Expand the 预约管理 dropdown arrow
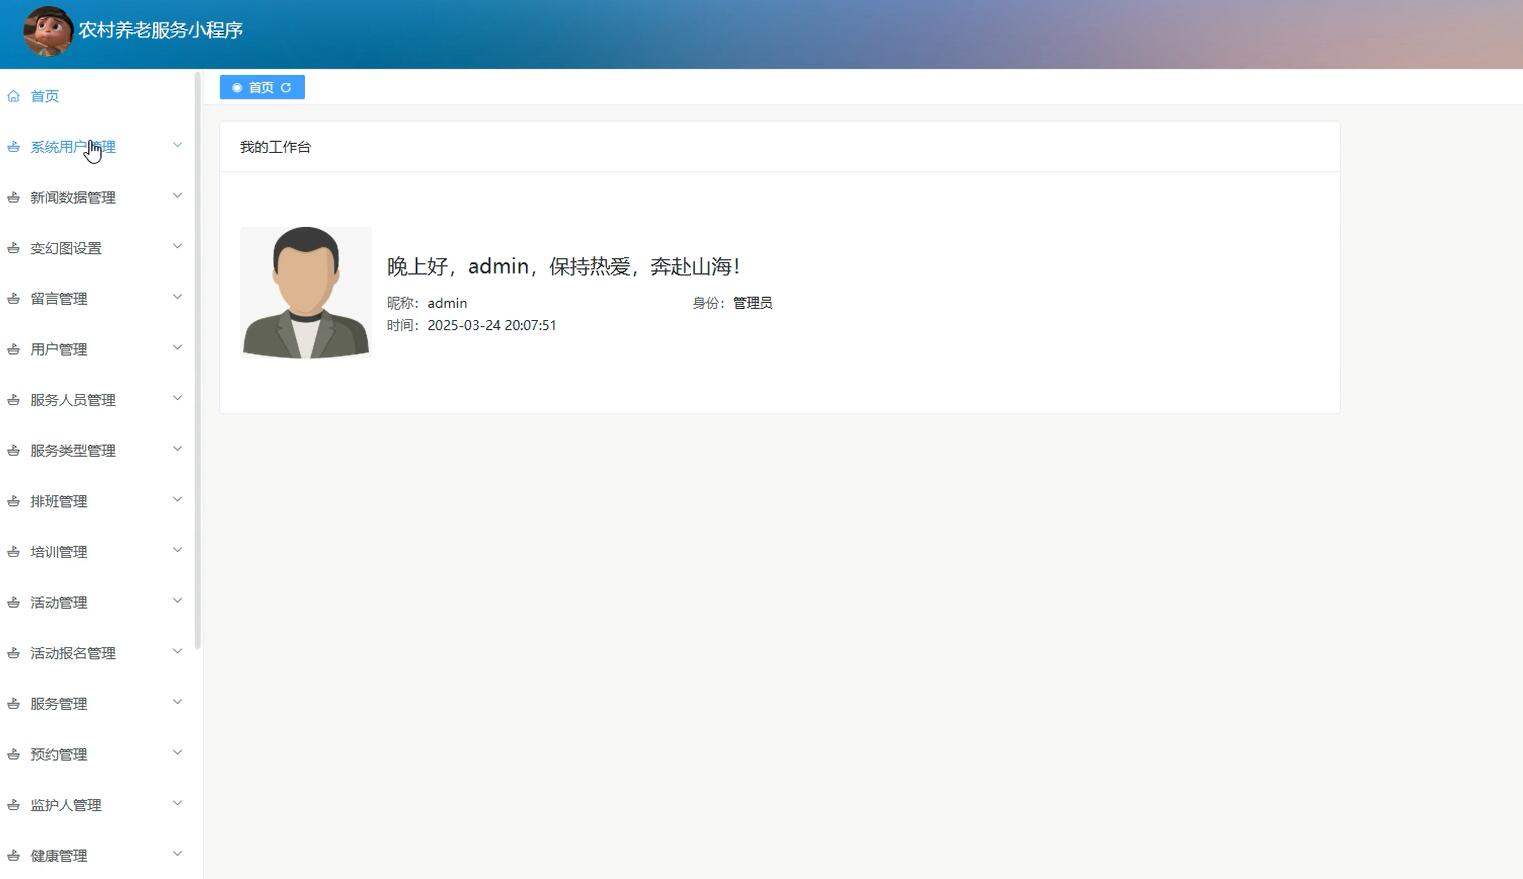Screen dimensions: 1523x879 [x=177, y=752]
